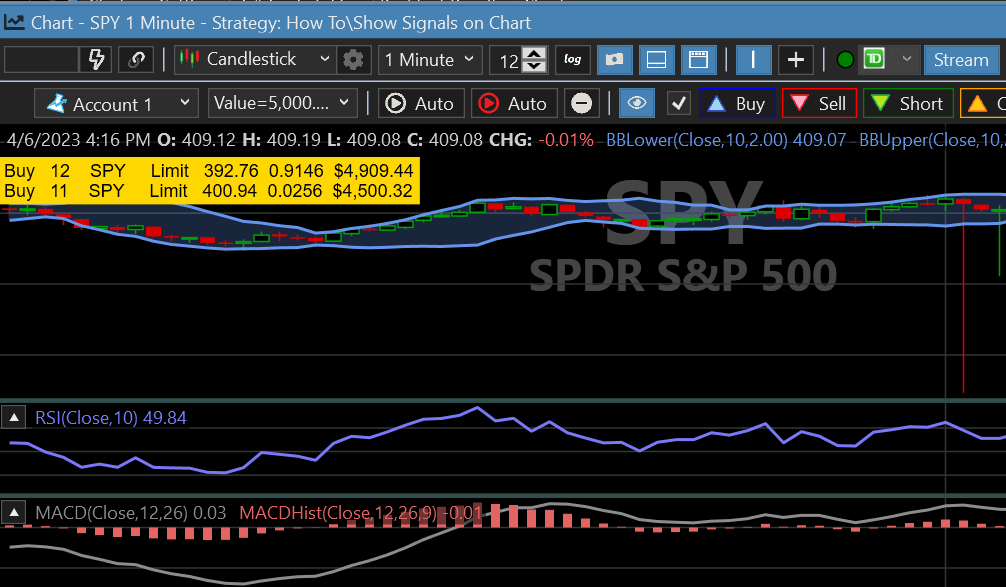The height and width of the screenshot is (587, 1006).
Task: Click the 4/6/2023 4:16 PM date label
Action: [78, 140]
